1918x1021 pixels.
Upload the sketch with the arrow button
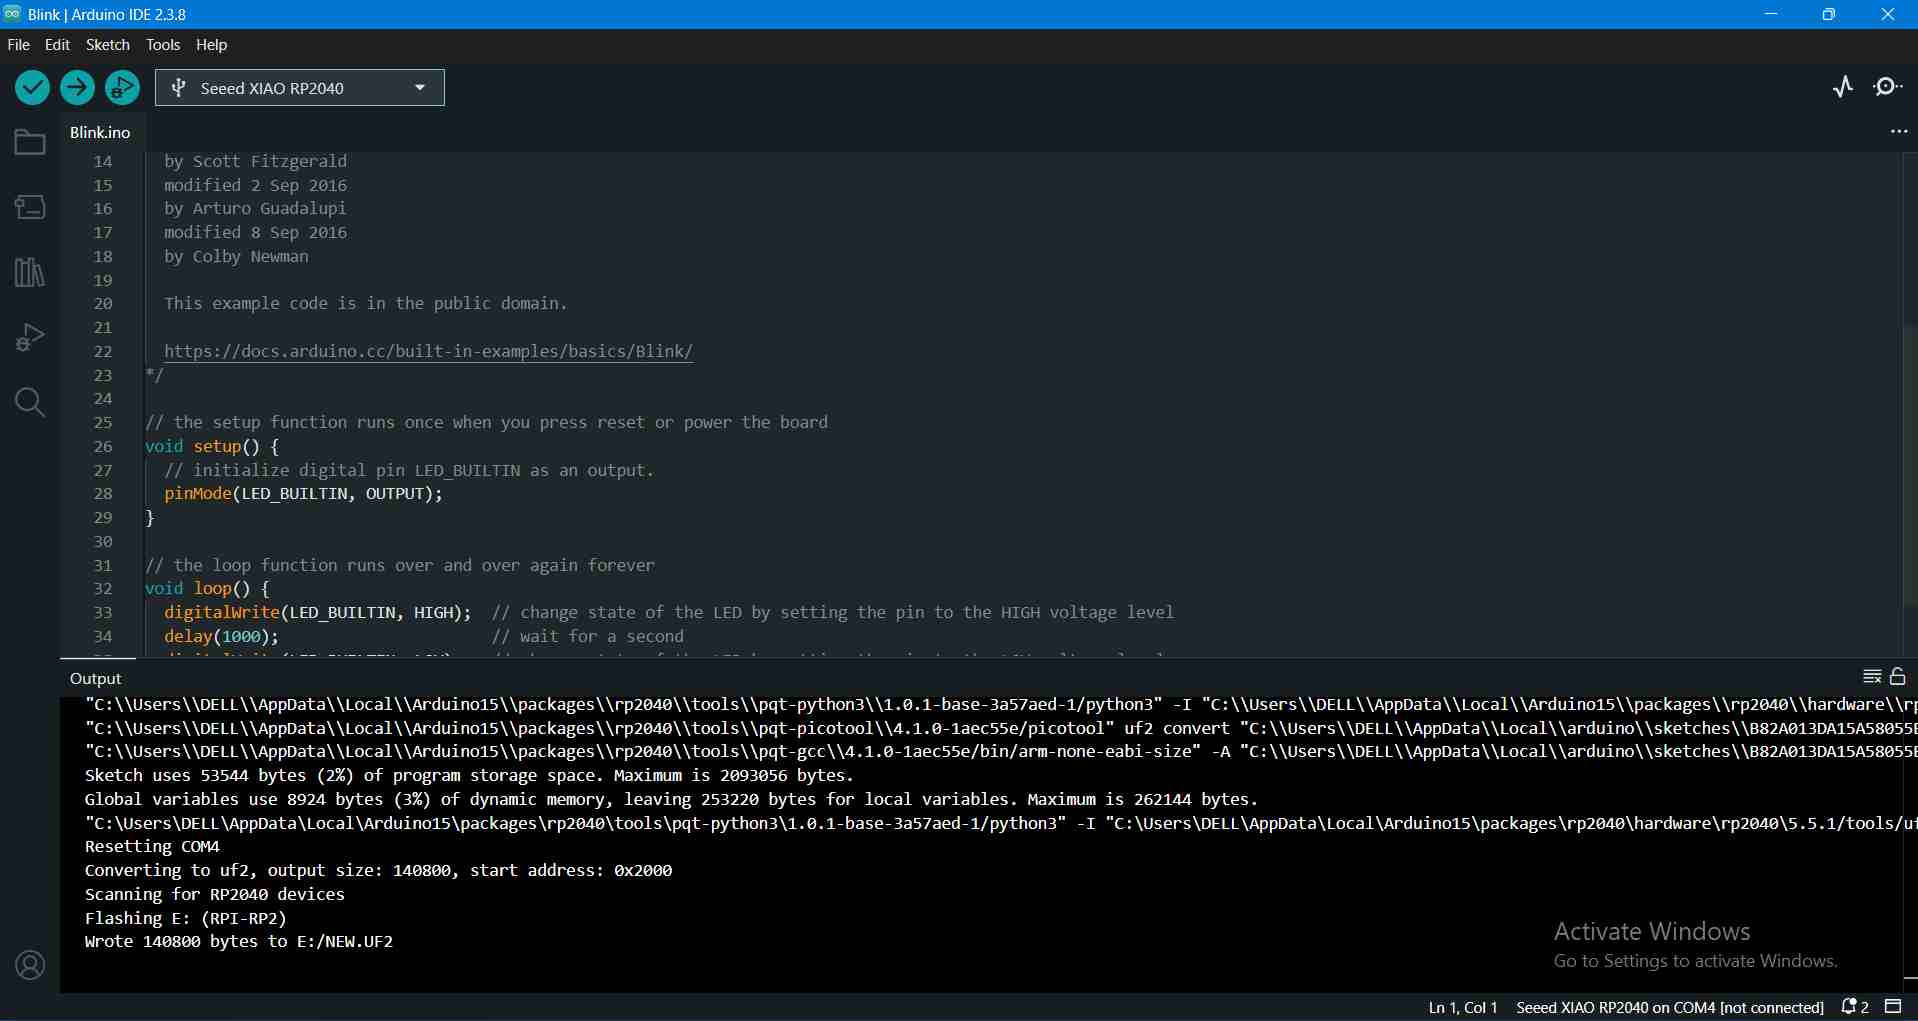[x=77, y=88]
